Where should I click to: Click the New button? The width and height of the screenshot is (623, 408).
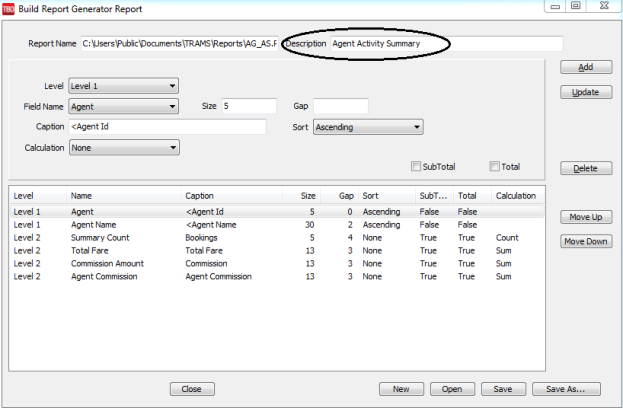(x=401, y=389)
